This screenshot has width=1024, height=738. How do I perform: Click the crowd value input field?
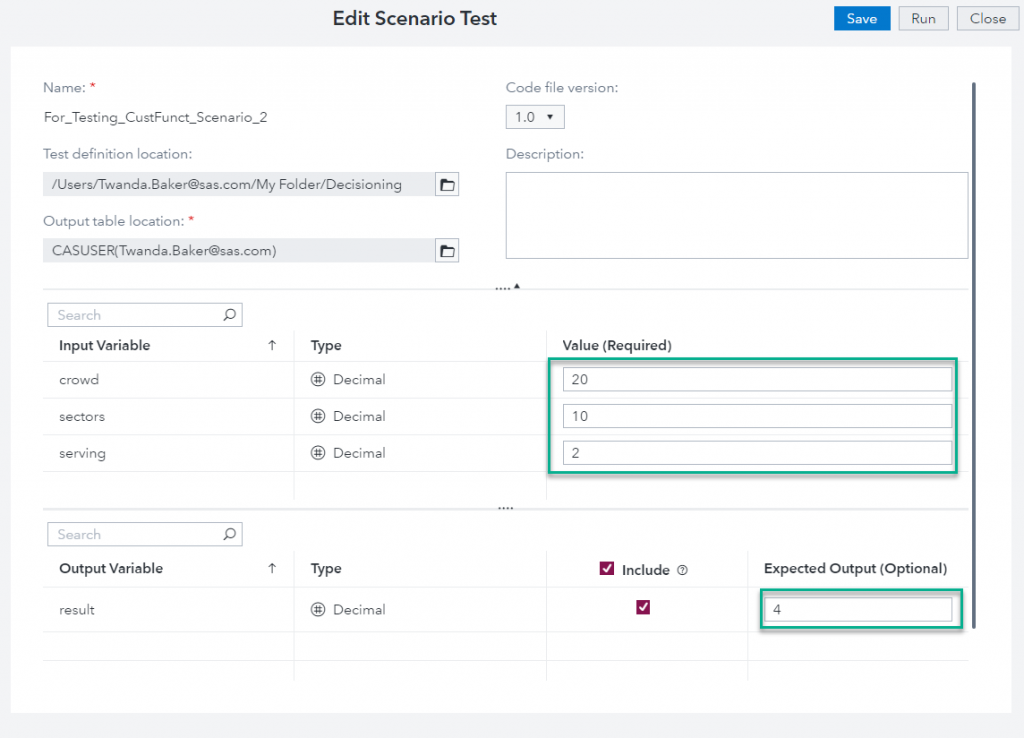756,379
